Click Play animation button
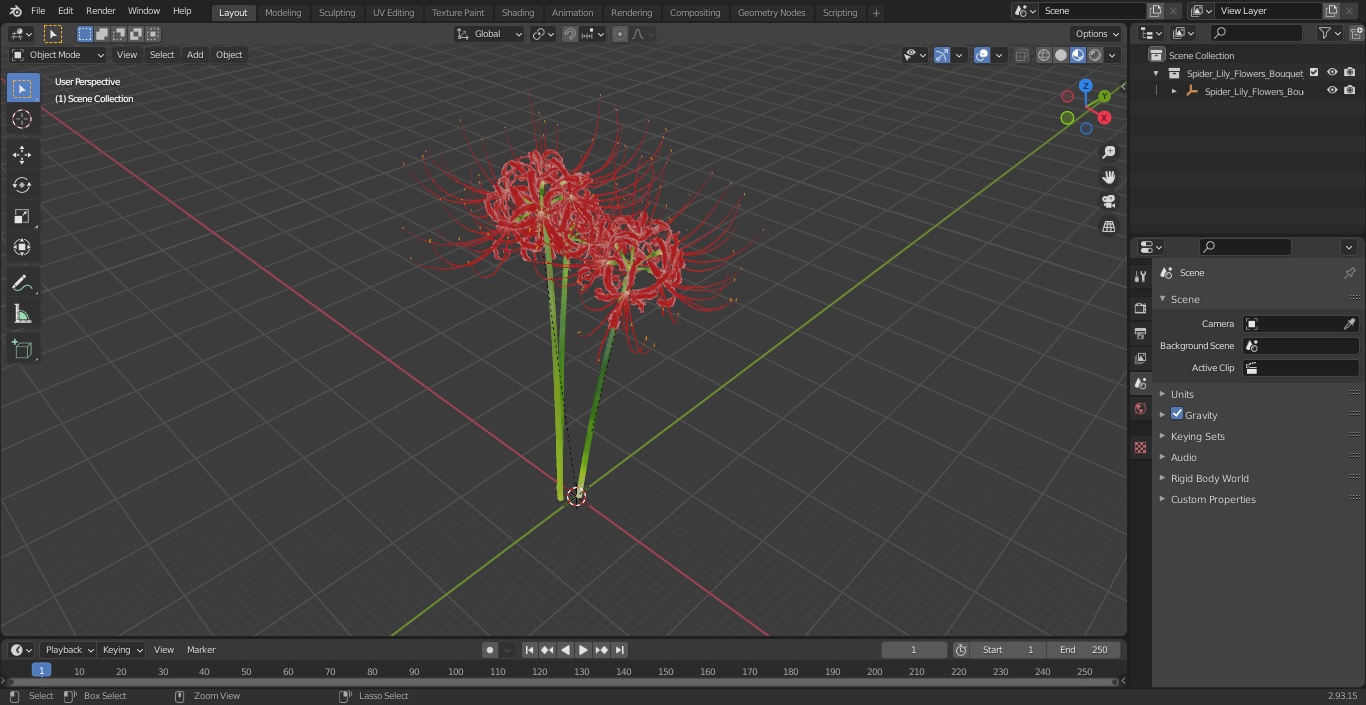 point(583,650)
